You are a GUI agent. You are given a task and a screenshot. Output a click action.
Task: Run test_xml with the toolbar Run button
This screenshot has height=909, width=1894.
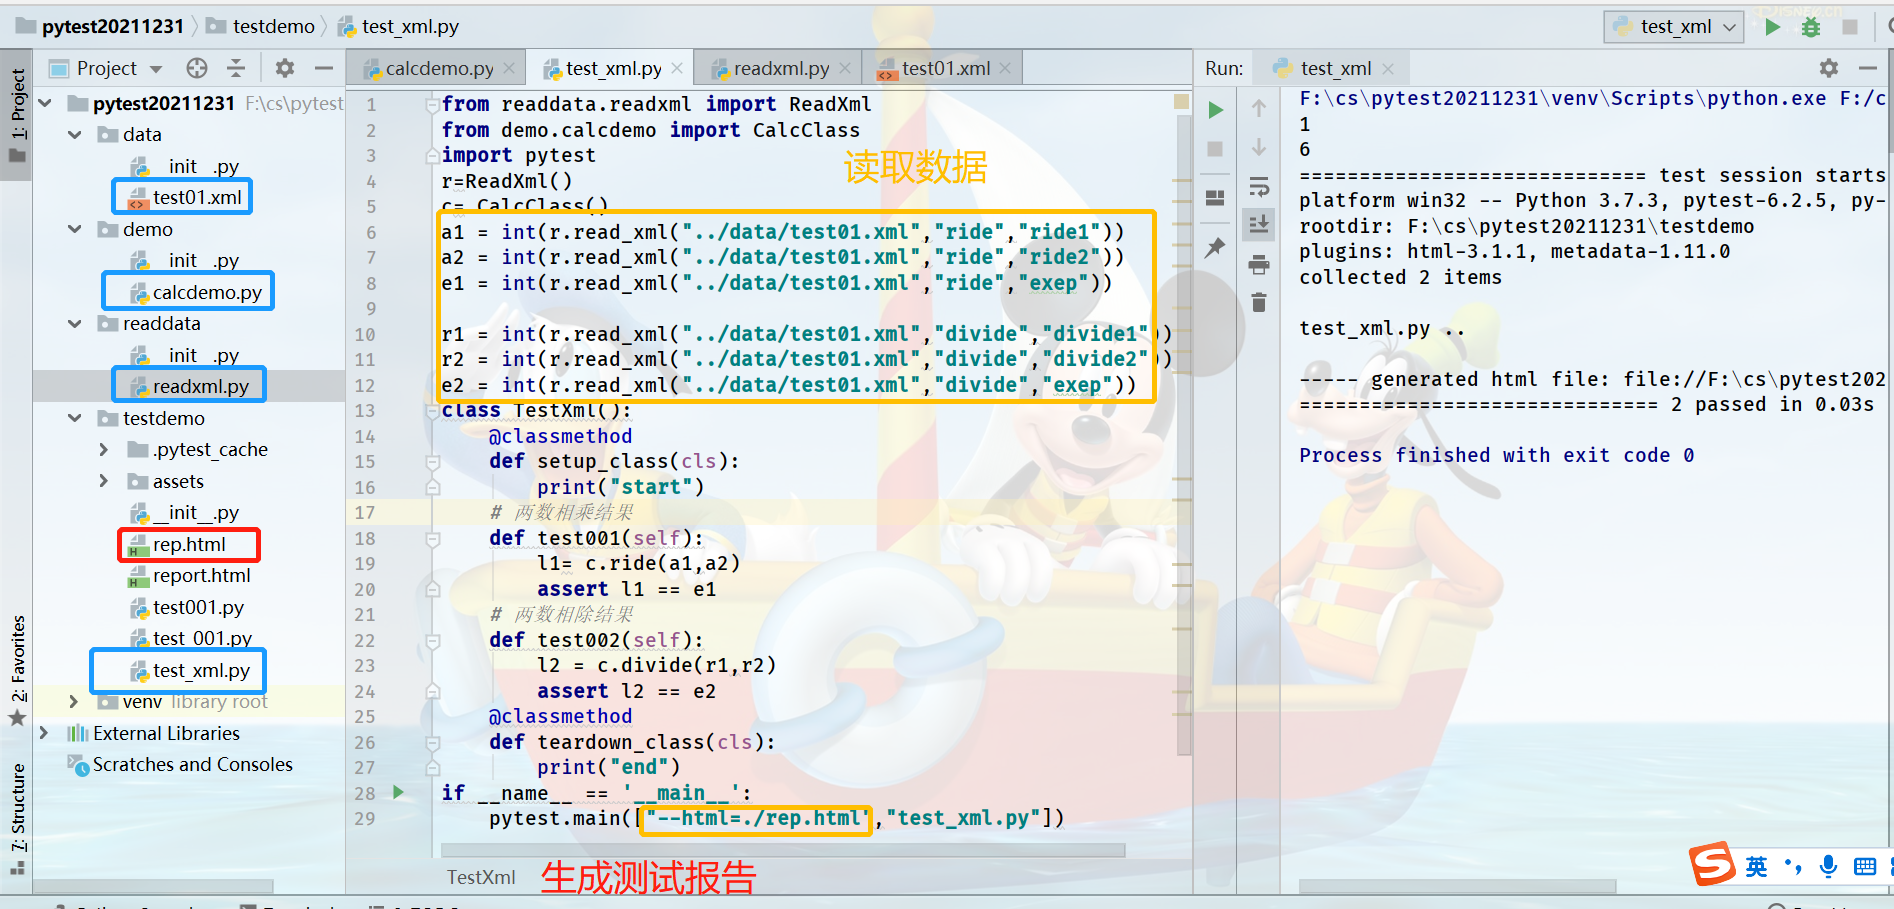pos(1773,27)
